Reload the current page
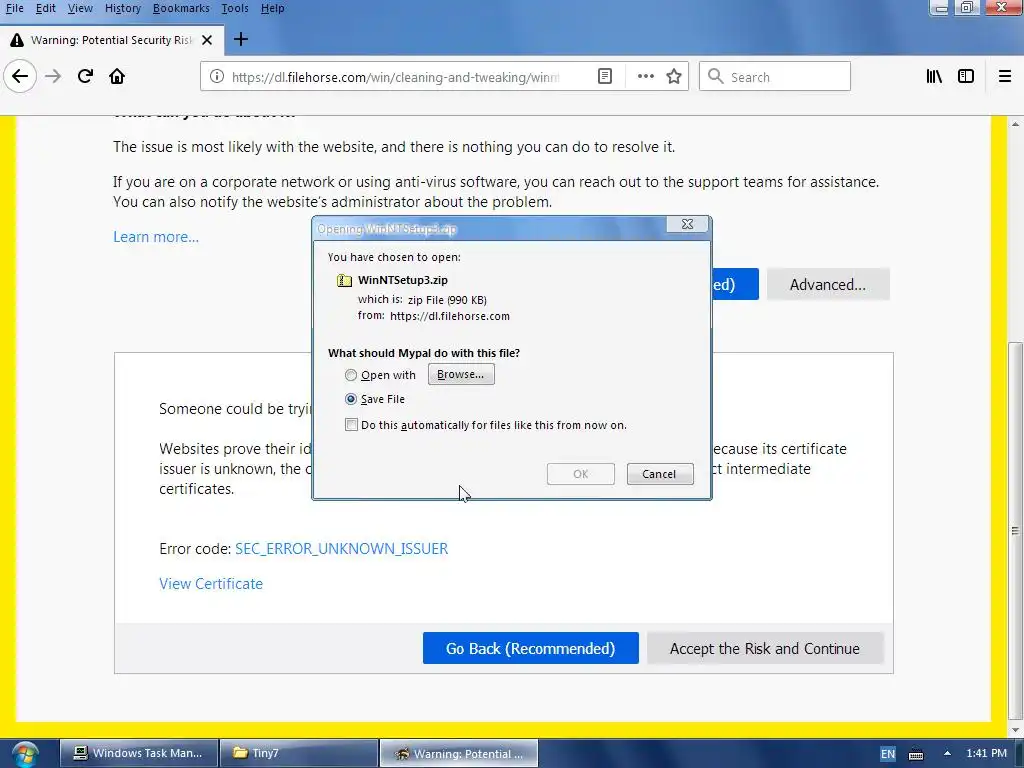This screenshot has height=768, width=1024. [85, 76]
